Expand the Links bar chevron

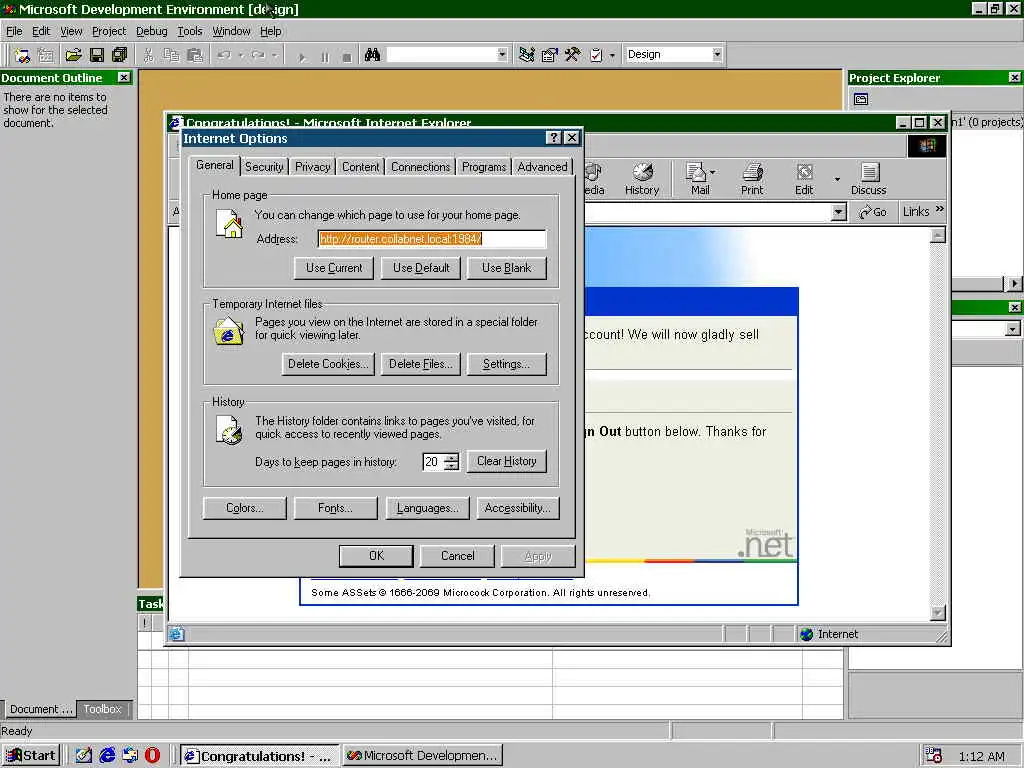pyautogui.click(x=939, y=210)
